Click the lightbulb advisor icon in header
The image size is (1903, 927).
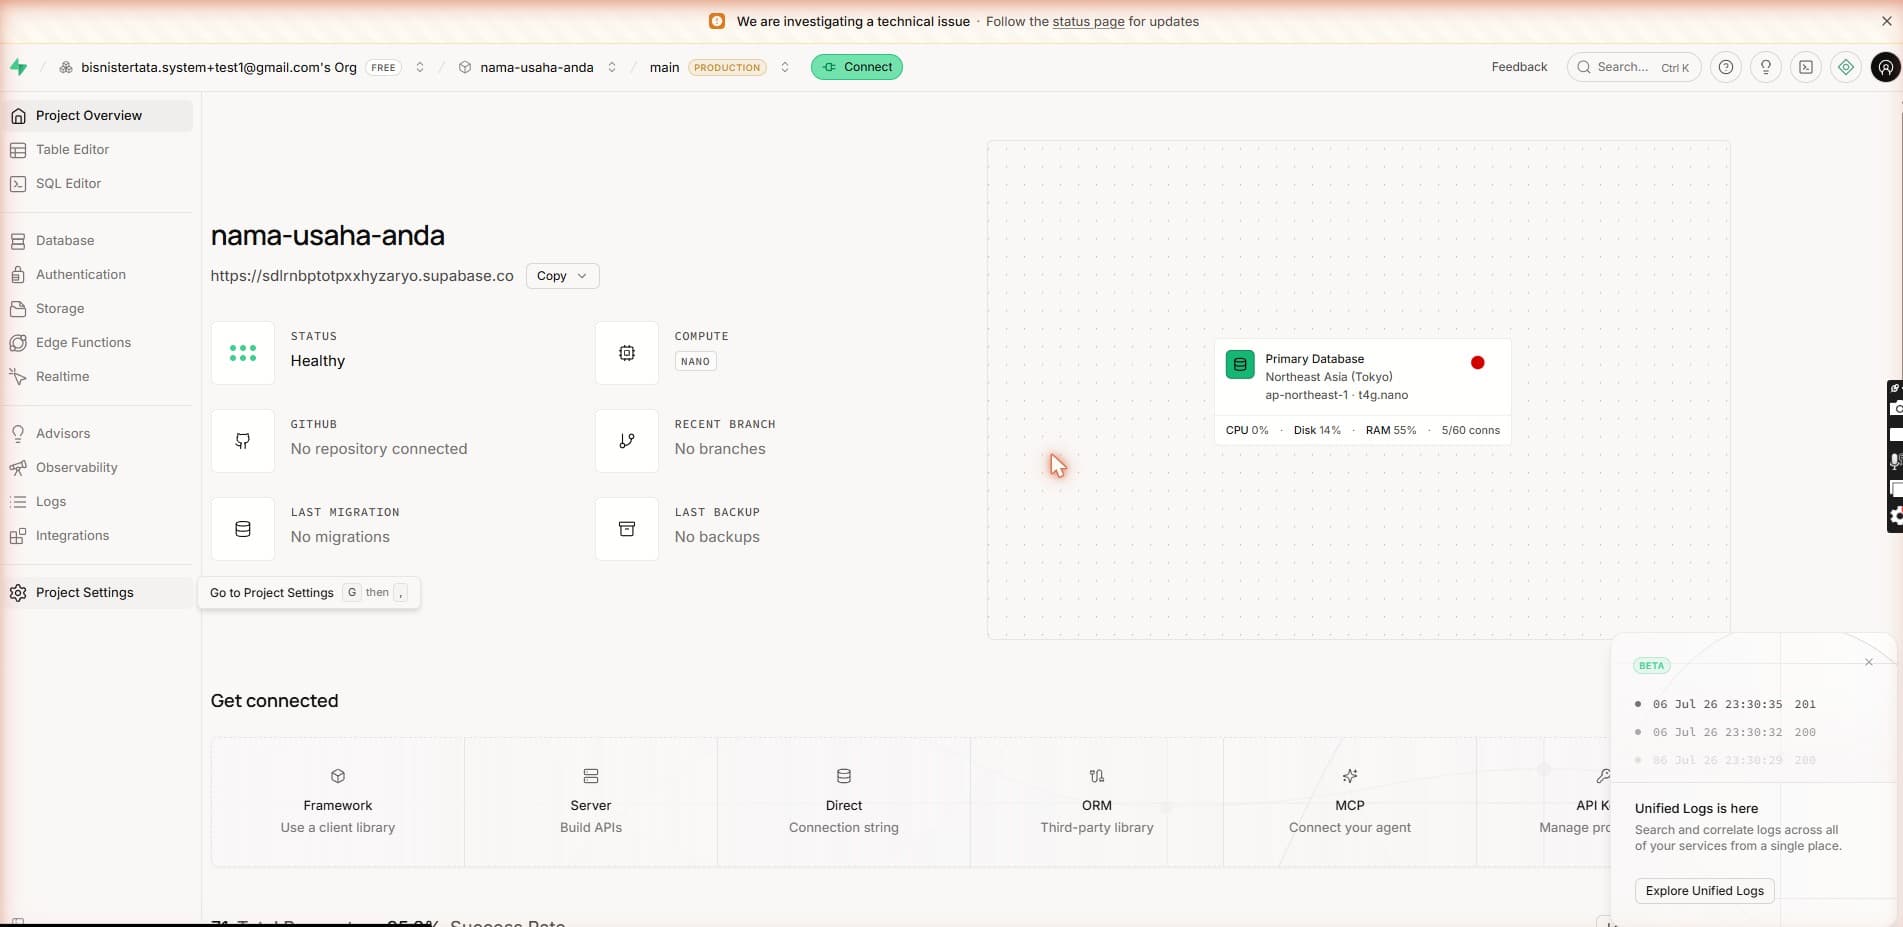[x=1766, y=67]
